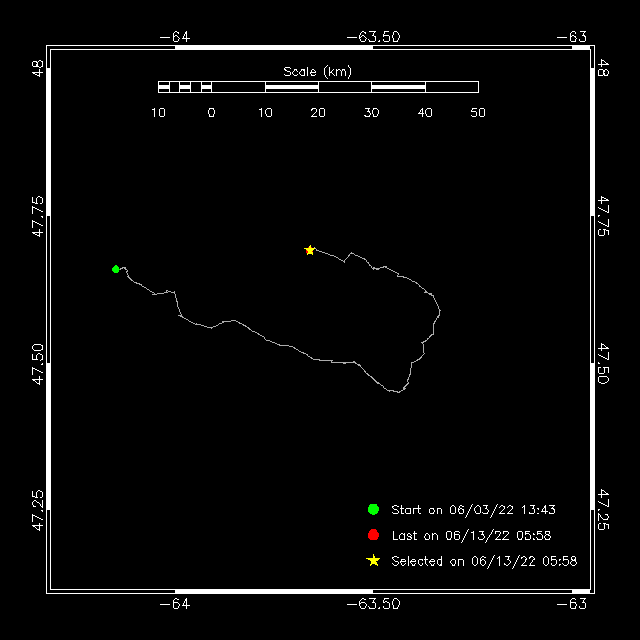
Task: Click the "Selected on 06/13/22 05:58" legend text
Action: (x=484, y=562)
